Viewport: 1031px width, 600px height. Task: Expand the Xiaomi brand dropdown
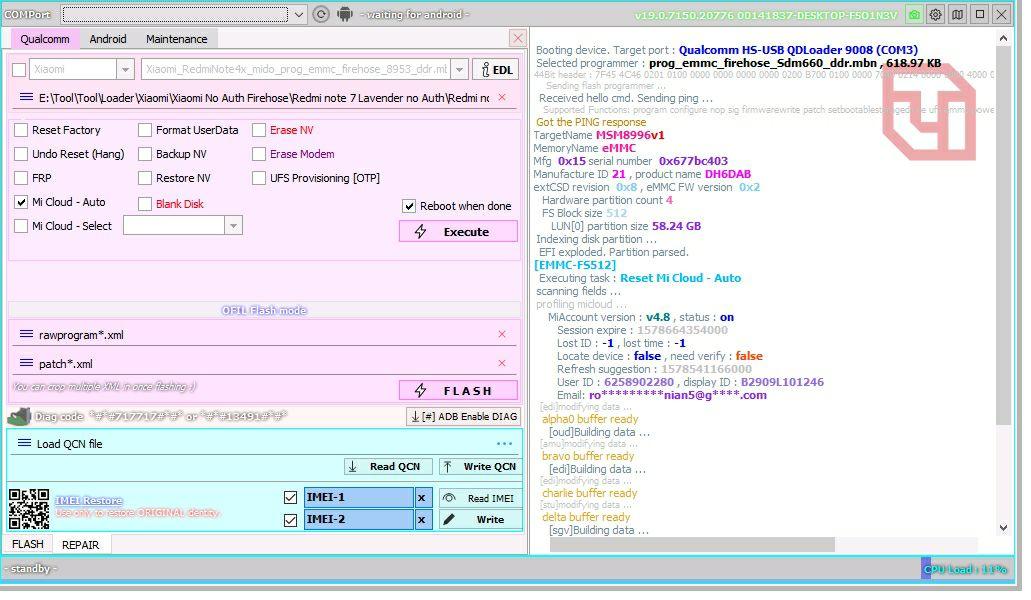click(126, 70)
